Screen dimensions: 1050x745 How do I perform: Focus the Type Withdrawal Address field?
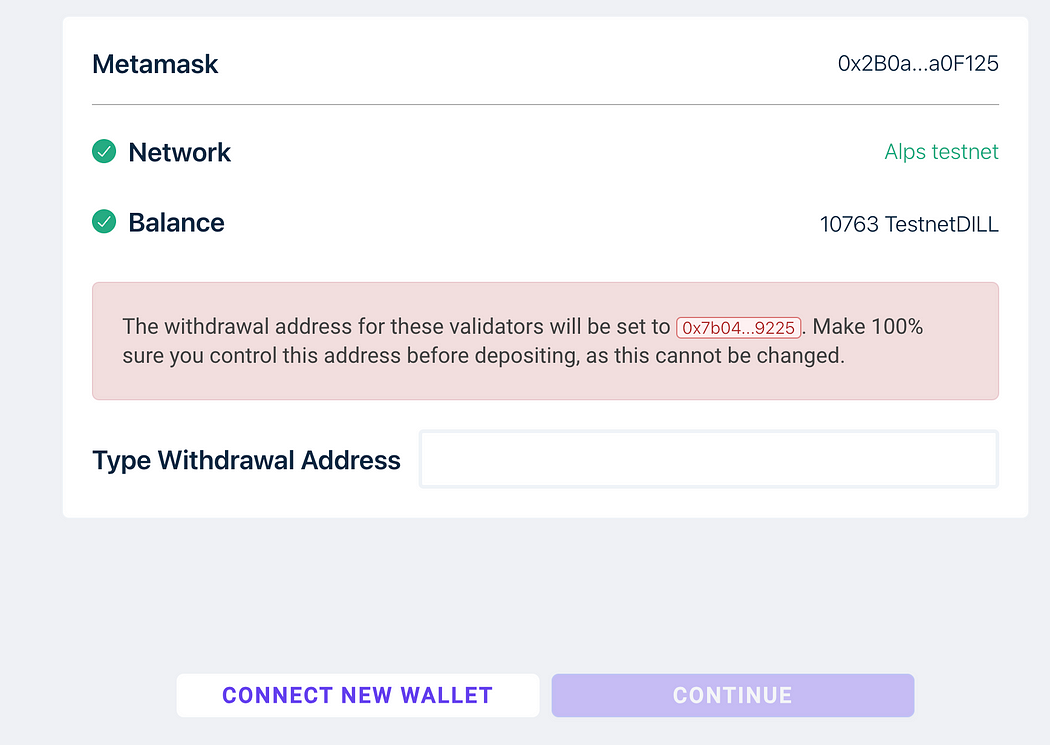tap(708, 459)
